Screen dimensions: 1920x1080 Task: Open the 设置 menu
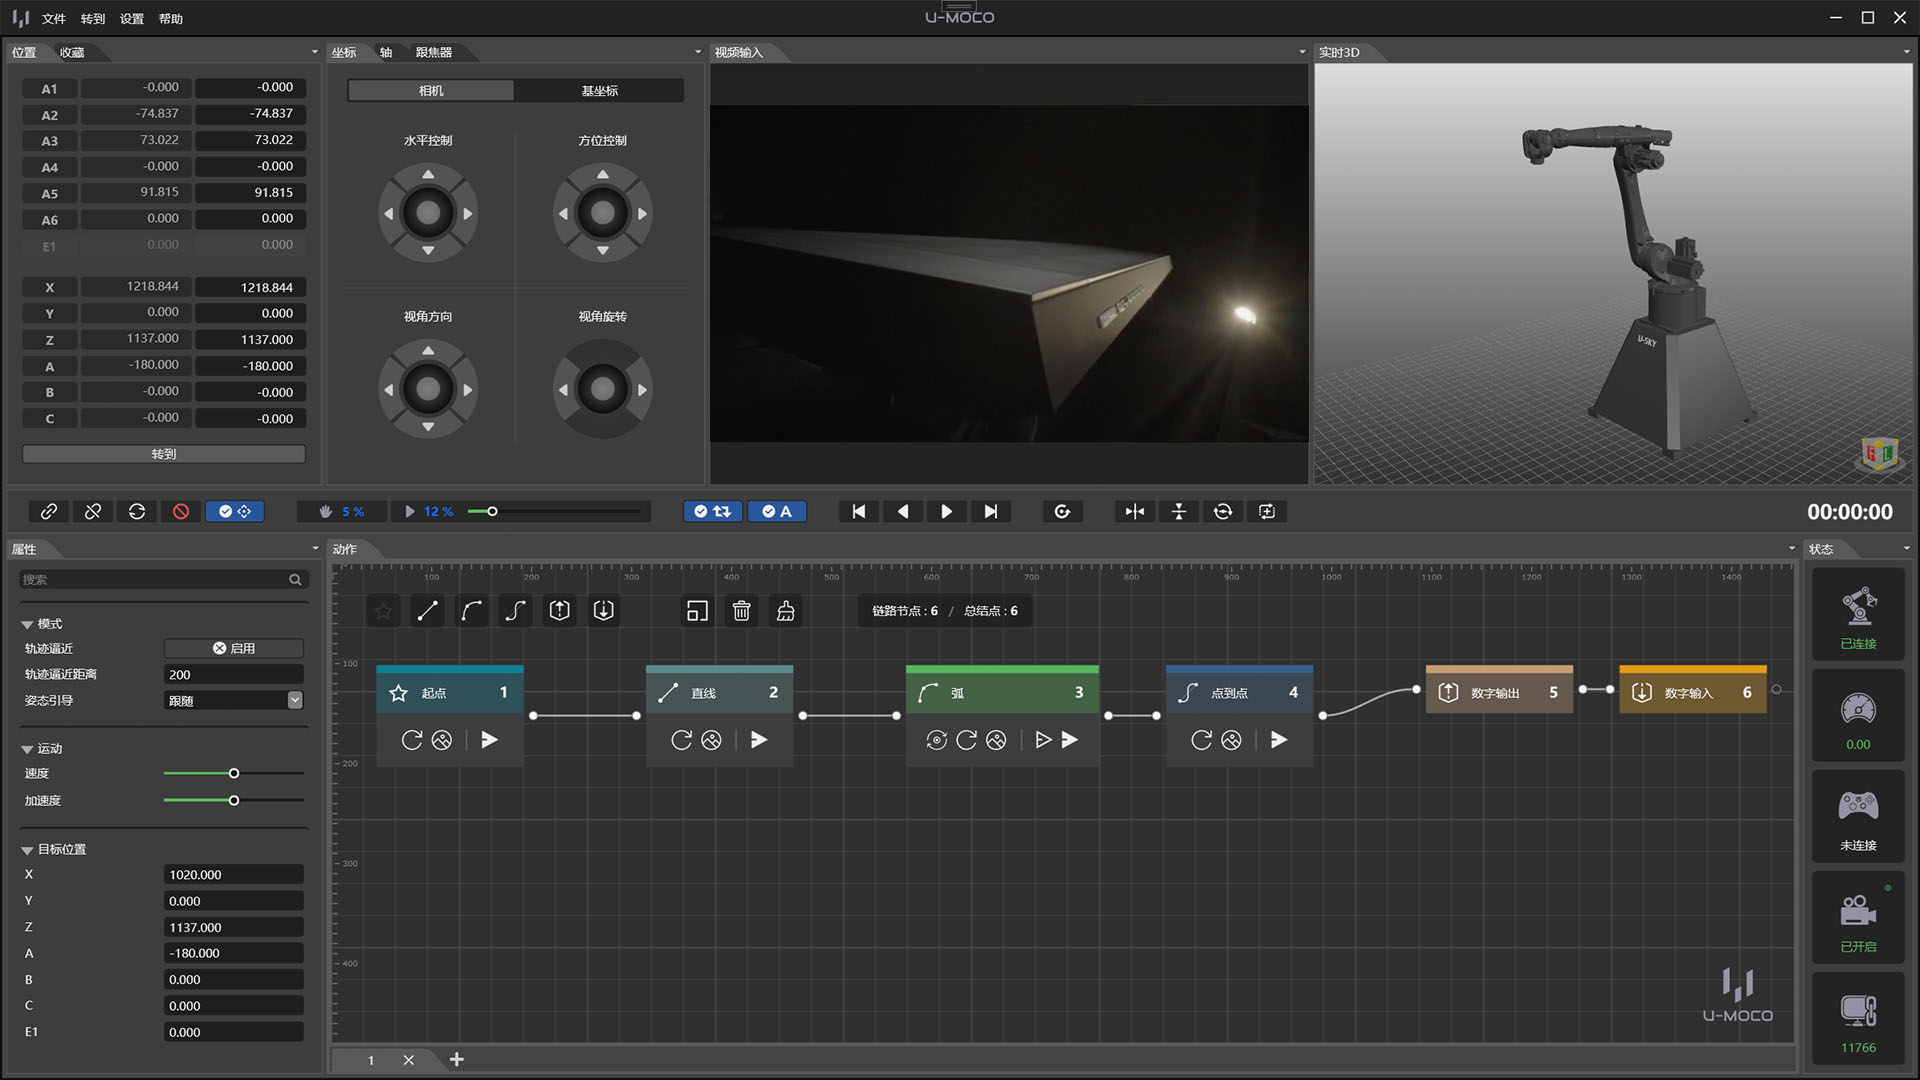[131, 18]
